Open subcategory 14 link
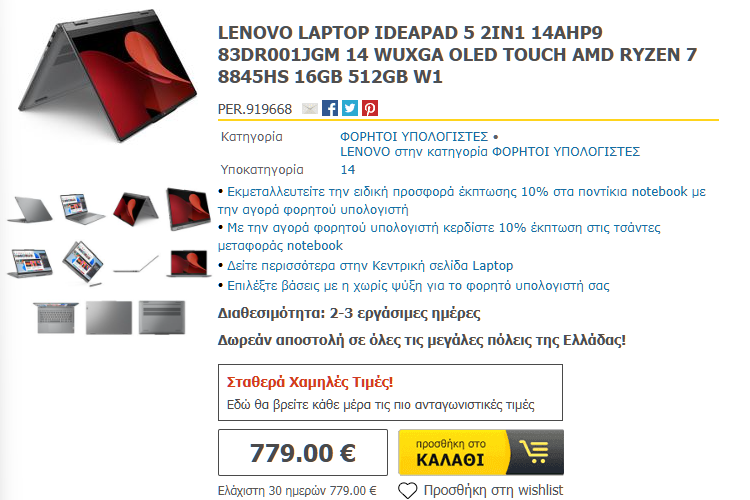750x500 pixels. pyautogui.click(x=348, y=169)
